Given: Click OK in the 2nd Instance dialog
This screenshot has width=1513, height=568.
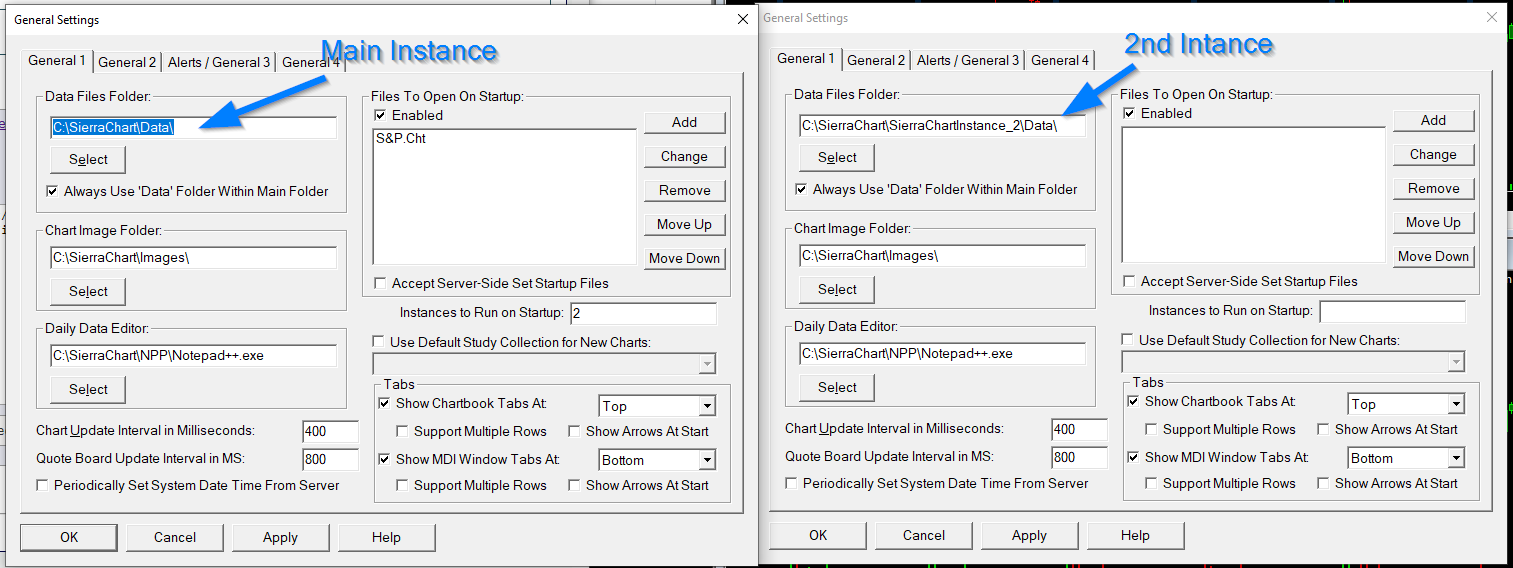Looking at the screenshot, I should (818, 535).
